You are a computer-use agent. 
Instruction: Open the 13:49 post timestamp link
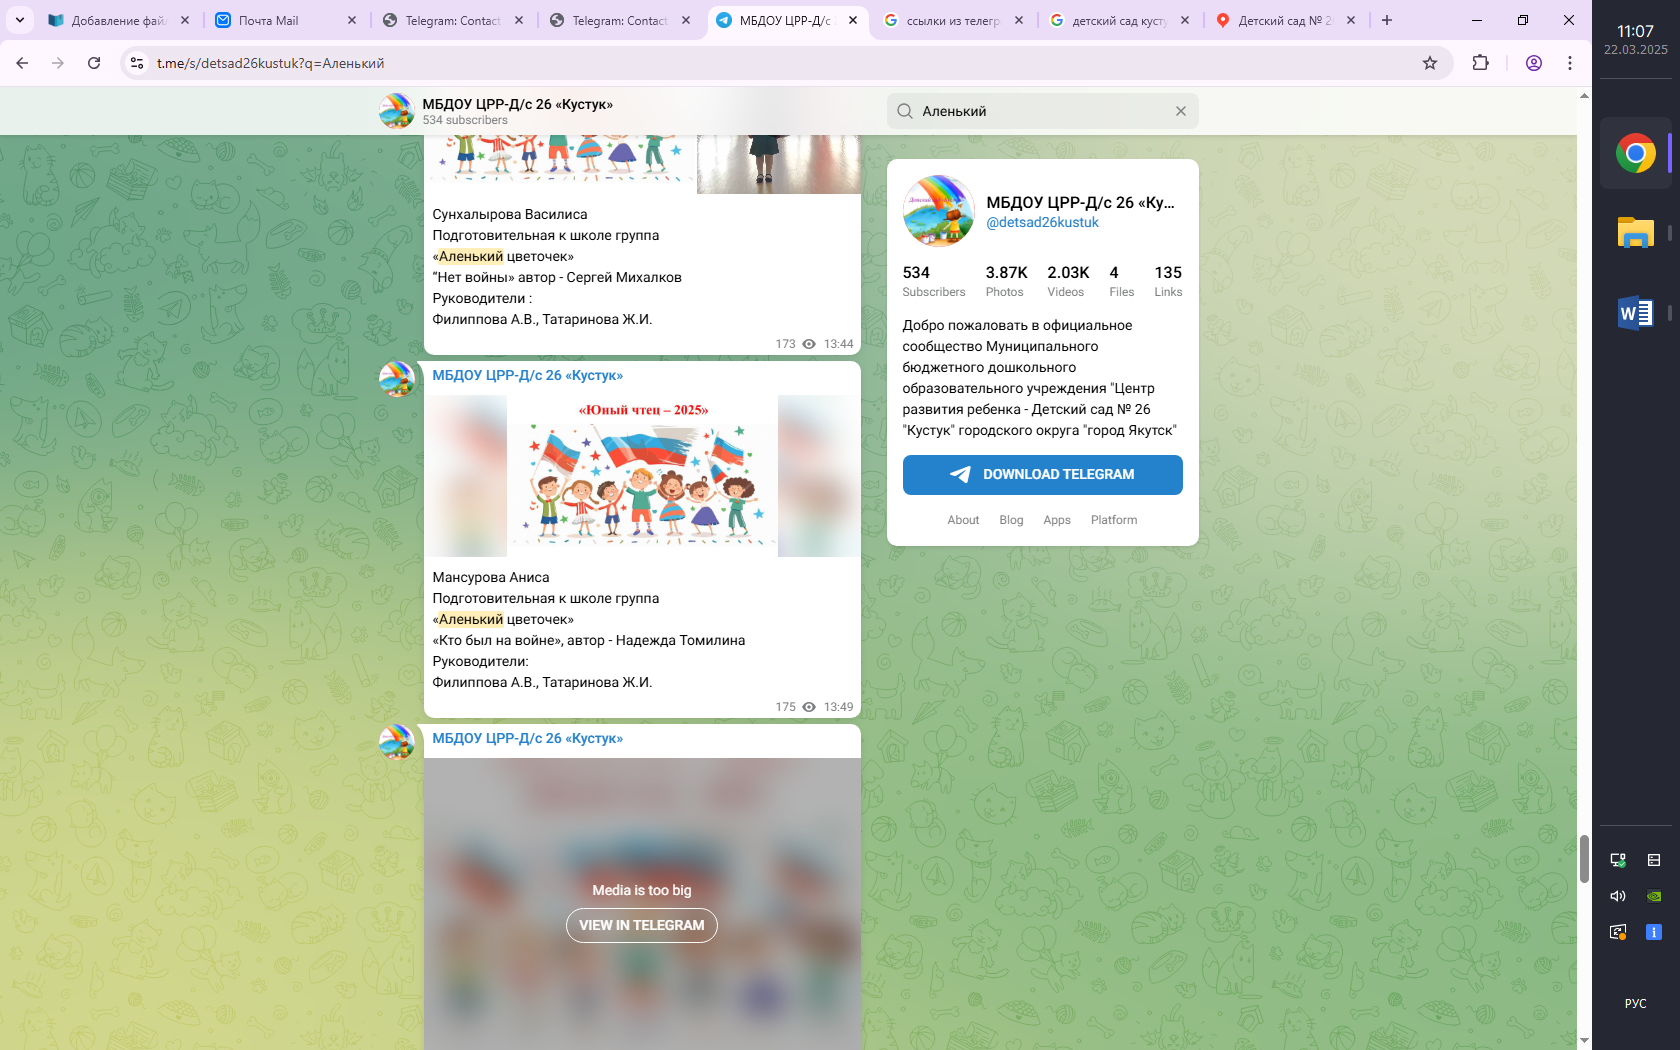tap(838, 707)
